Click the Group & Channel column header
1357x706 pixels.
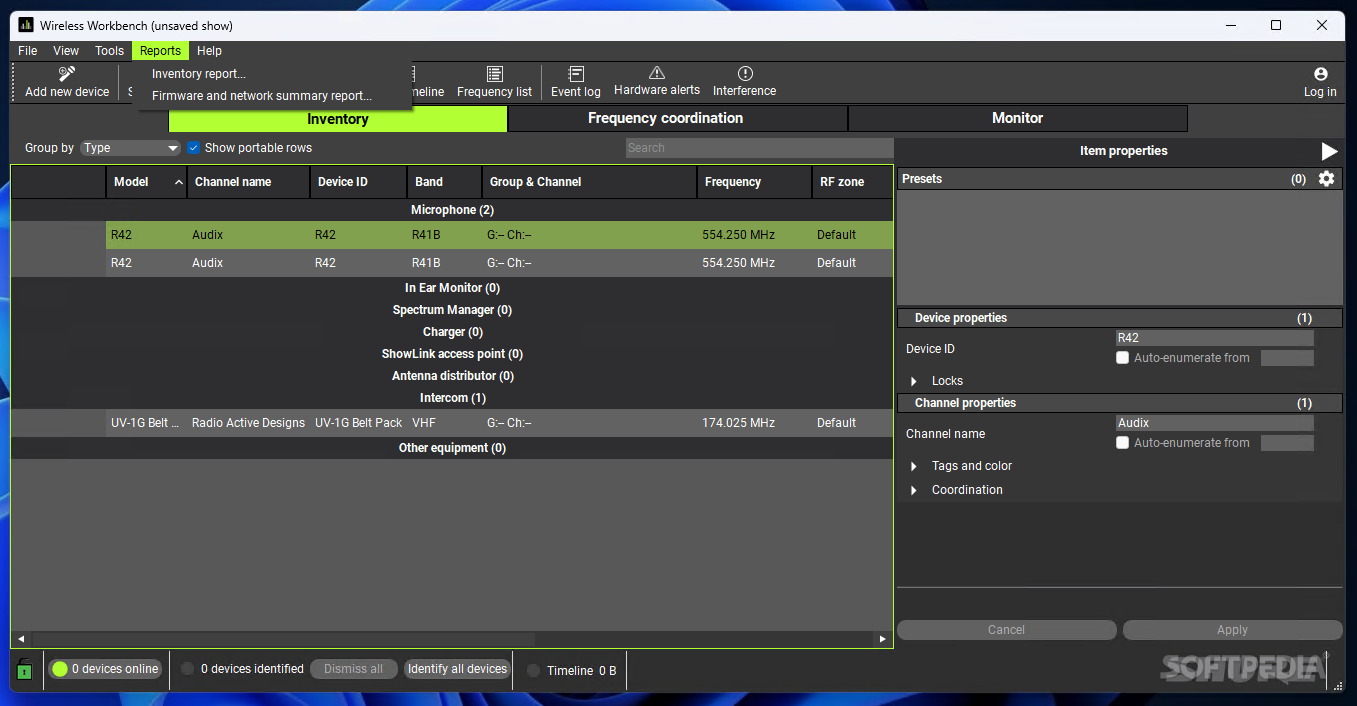[x=589, y=182]
